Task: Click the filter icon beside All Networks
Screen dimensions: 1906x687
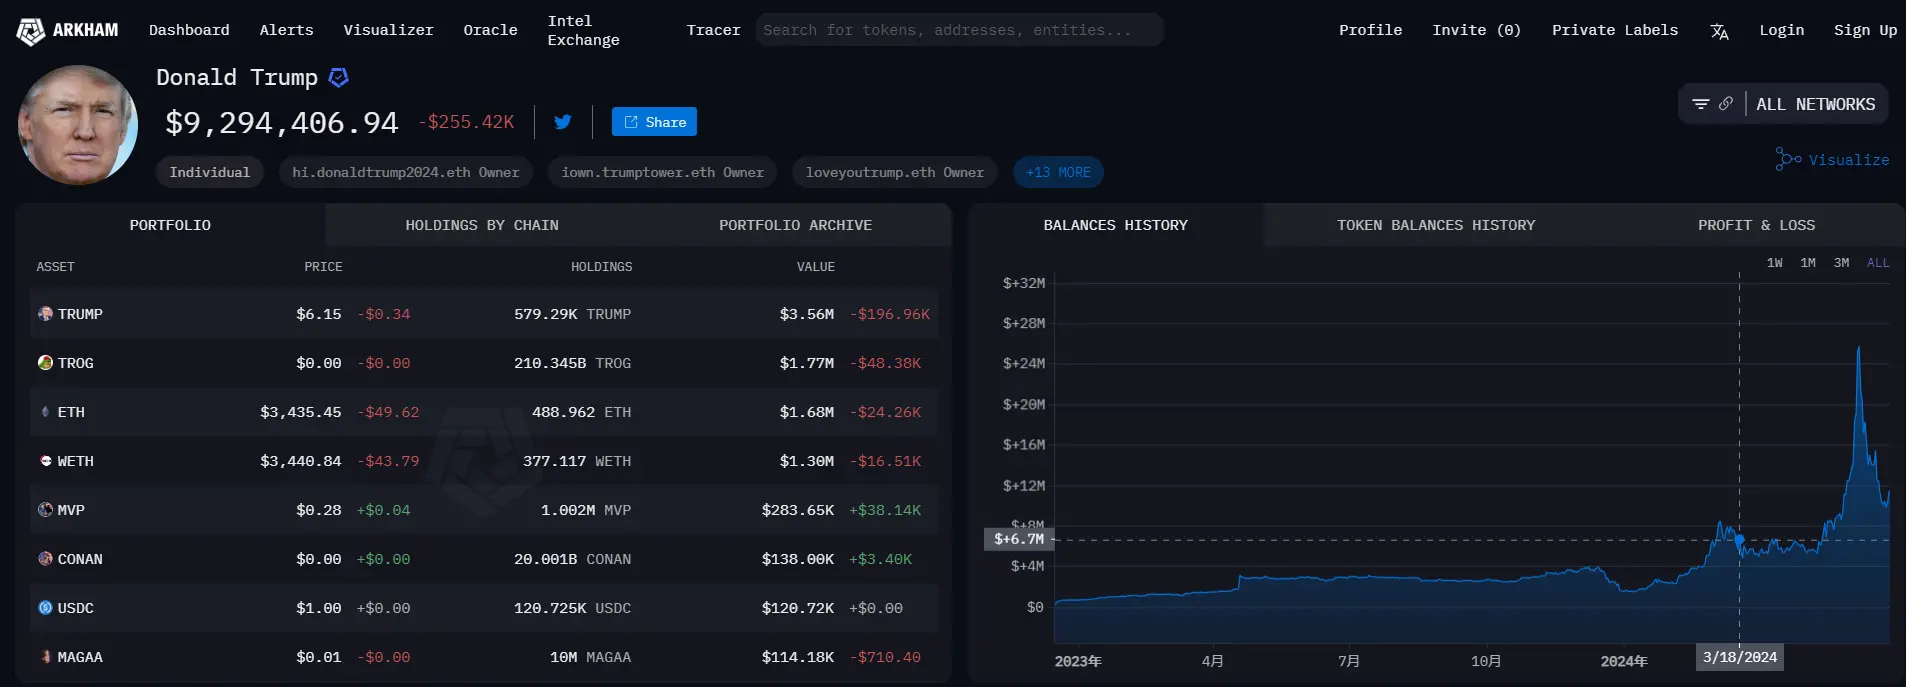Action: click(1700, 104)
